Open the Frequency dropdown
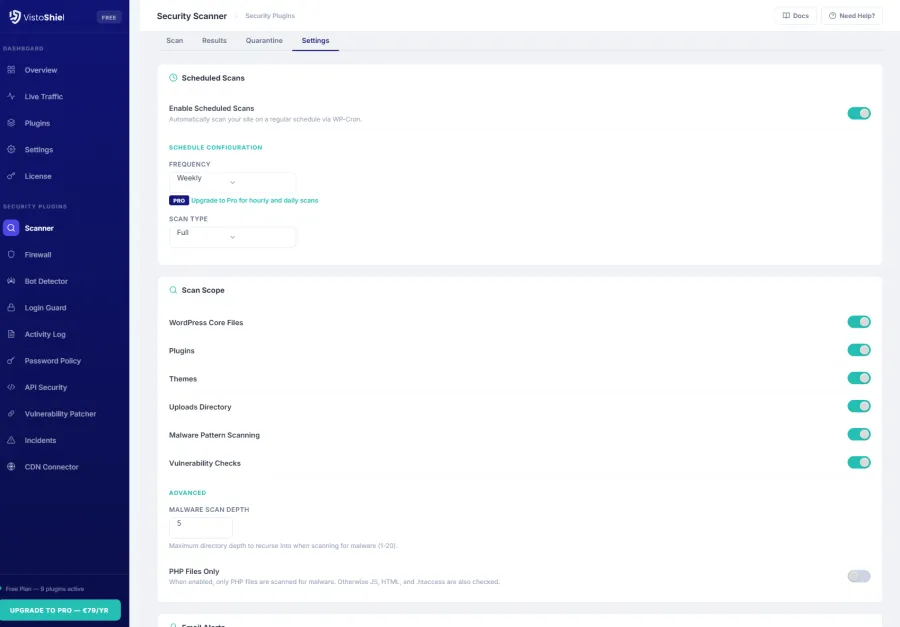This screenshot has width=900, height=627. 232,178
